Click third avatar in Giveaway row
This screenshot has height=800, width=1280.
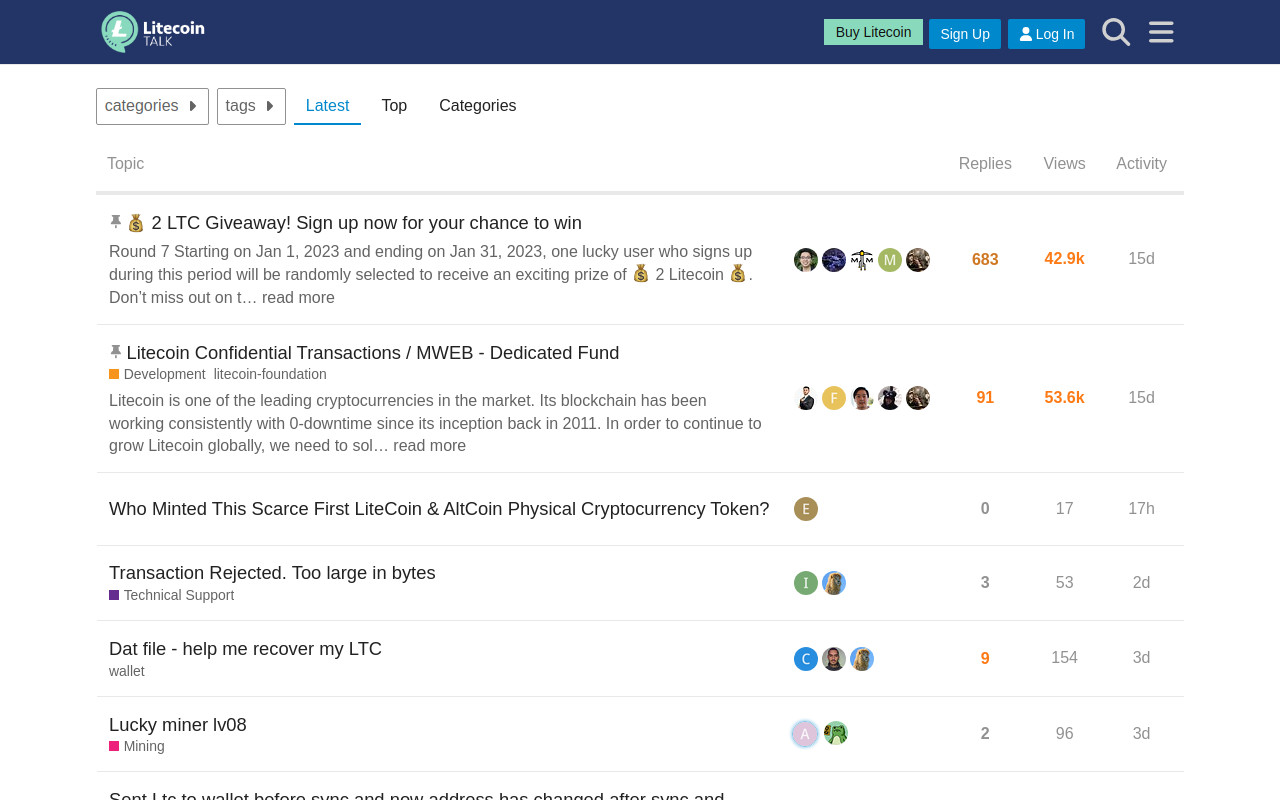pyautogui.click(x=862, y=260)
